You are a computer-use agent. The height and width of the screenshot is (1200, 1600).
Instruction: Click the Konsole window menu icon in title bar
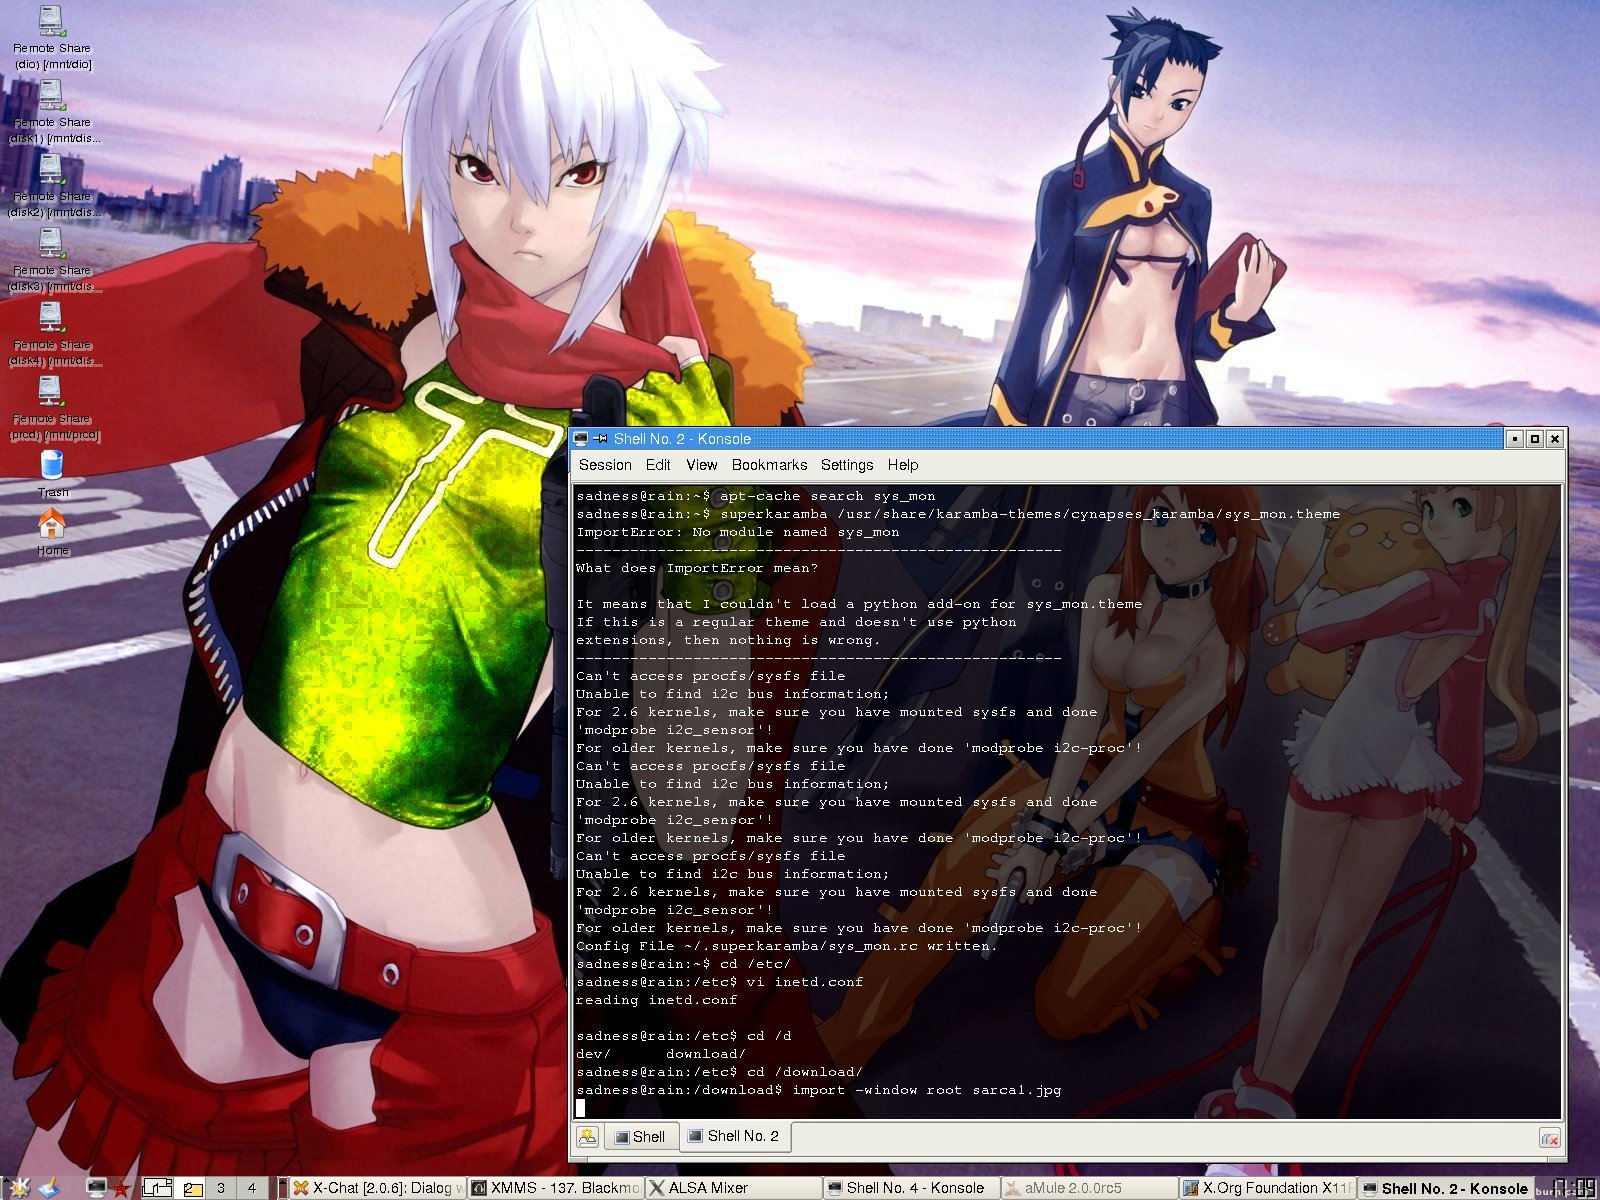click(x=580, y=439)
